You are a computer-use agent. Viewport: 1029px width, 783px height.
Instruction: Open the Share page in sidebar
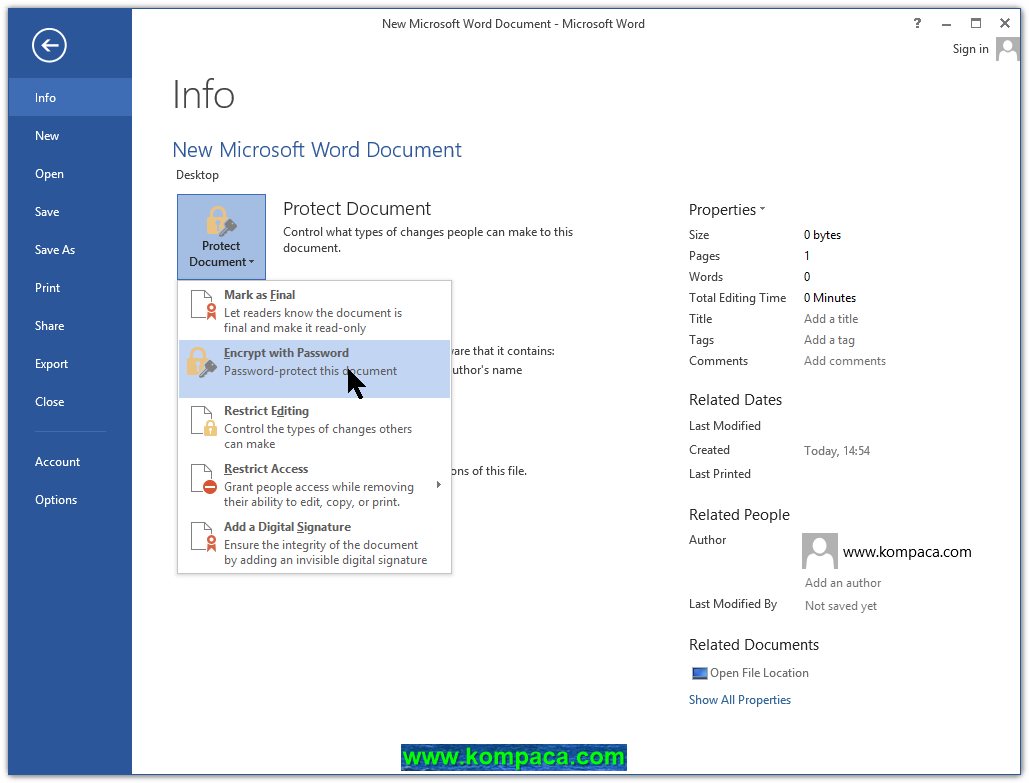tap(70, 326)
